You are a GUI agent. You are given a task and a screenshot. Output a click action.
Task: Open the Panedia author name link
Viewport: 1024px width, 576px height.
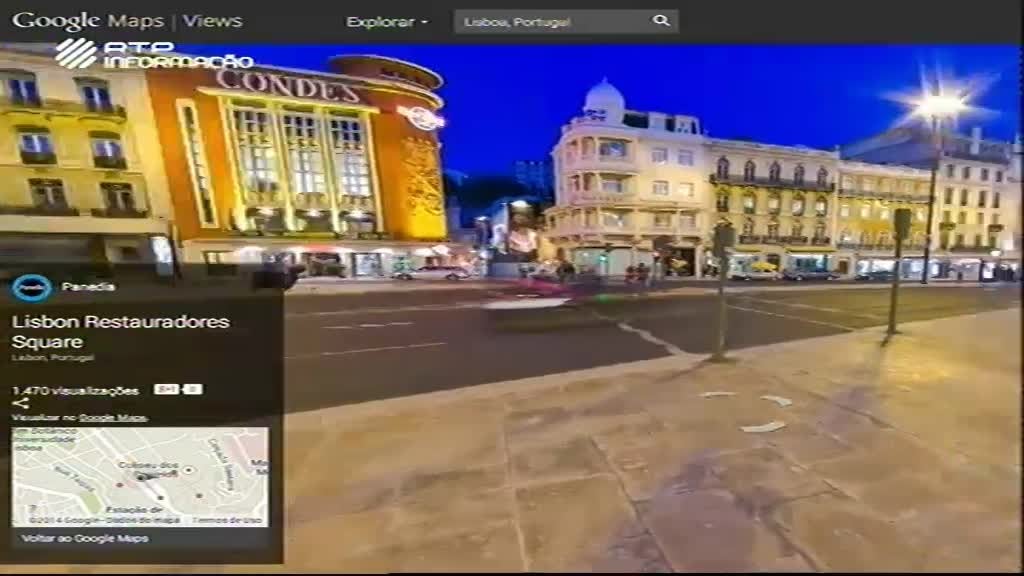click(88, 287)
